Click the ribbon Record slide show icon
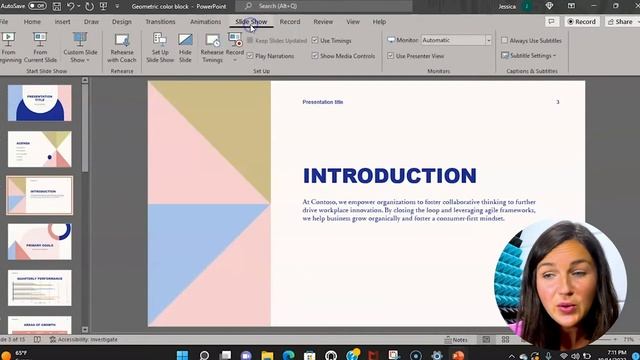The width and height of the screenshot is (640, 360). click(x=235, y=40)
